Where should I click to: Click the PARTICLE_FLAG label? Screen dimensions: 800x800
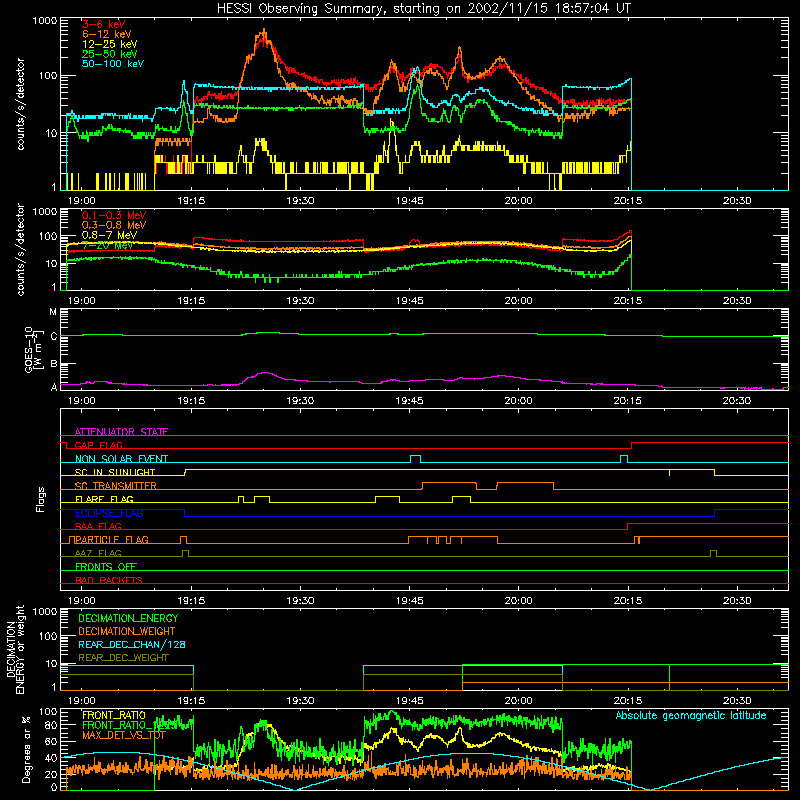[112, 539]
